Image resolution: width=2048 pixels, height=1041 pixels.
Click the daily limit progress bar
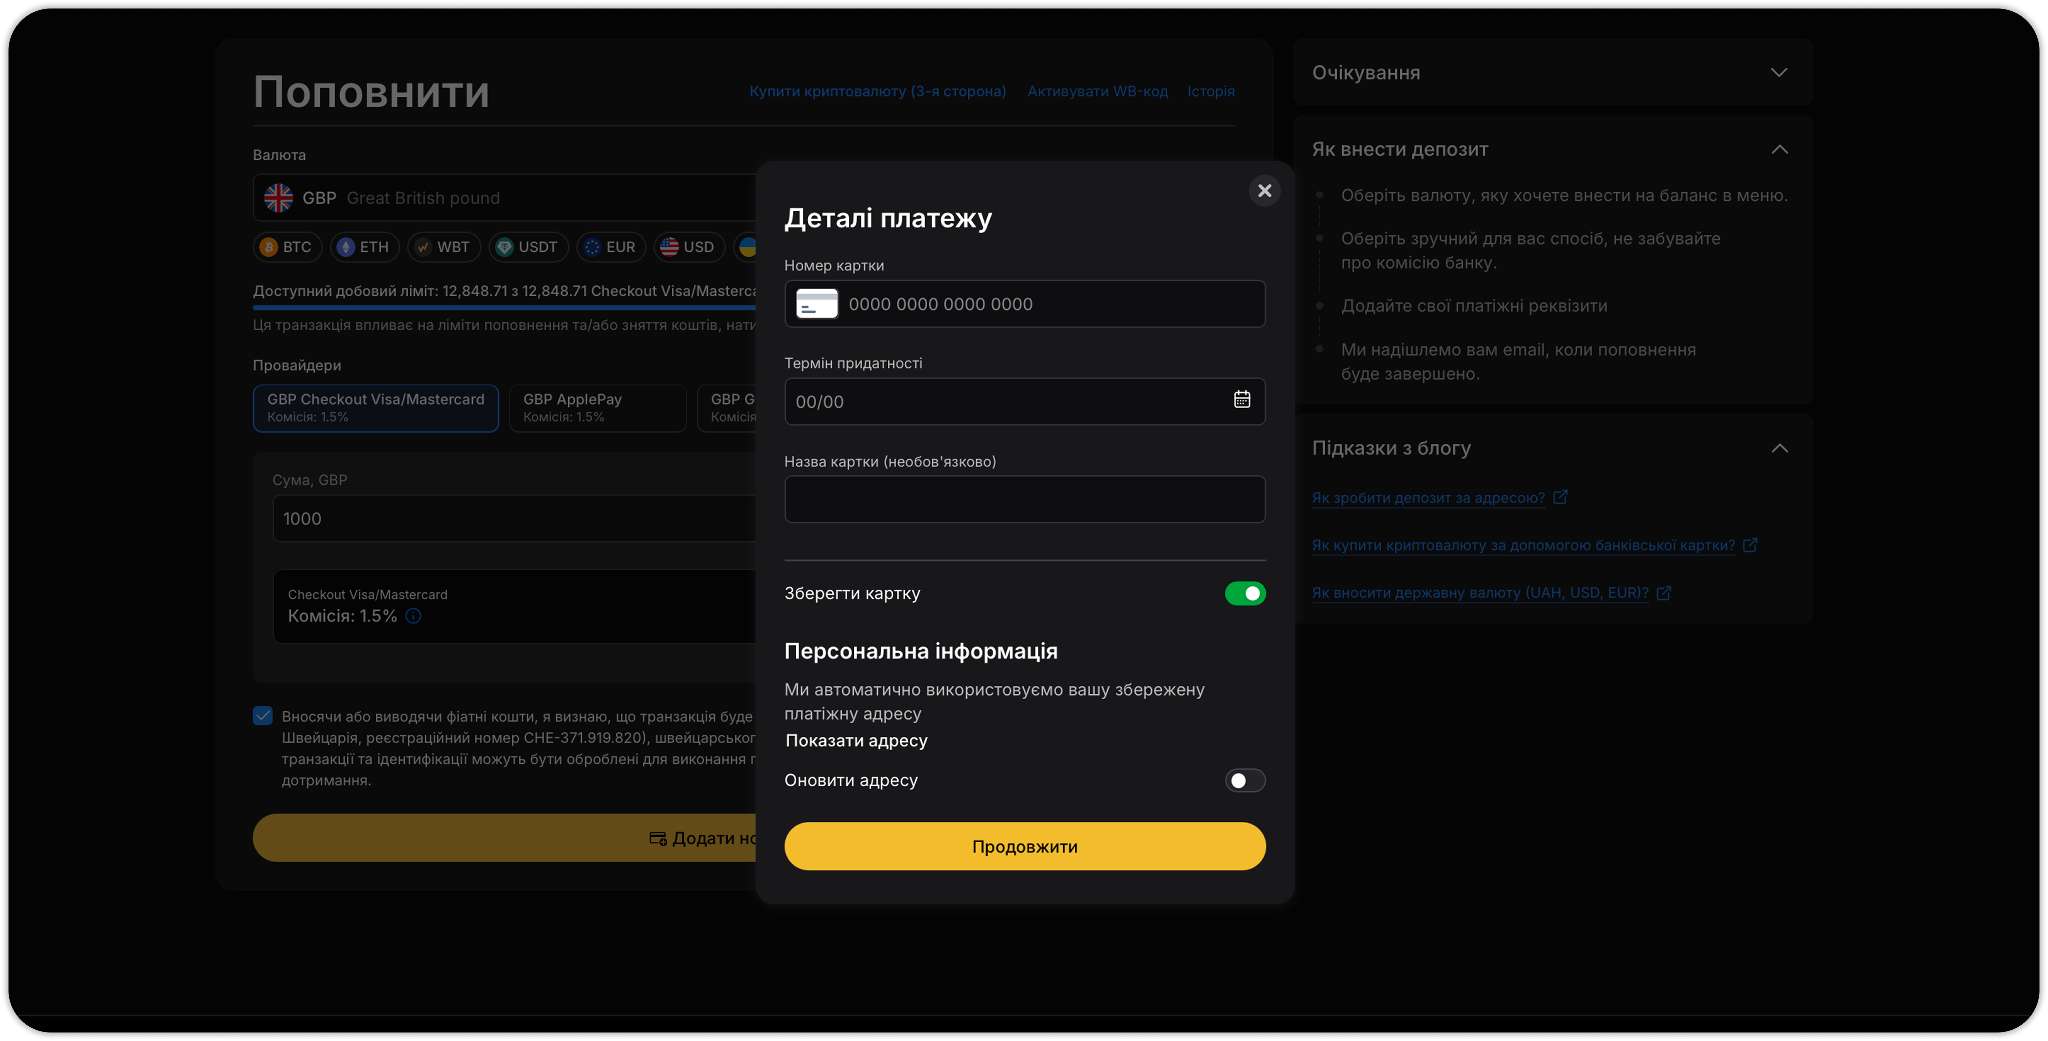point(505,307)
